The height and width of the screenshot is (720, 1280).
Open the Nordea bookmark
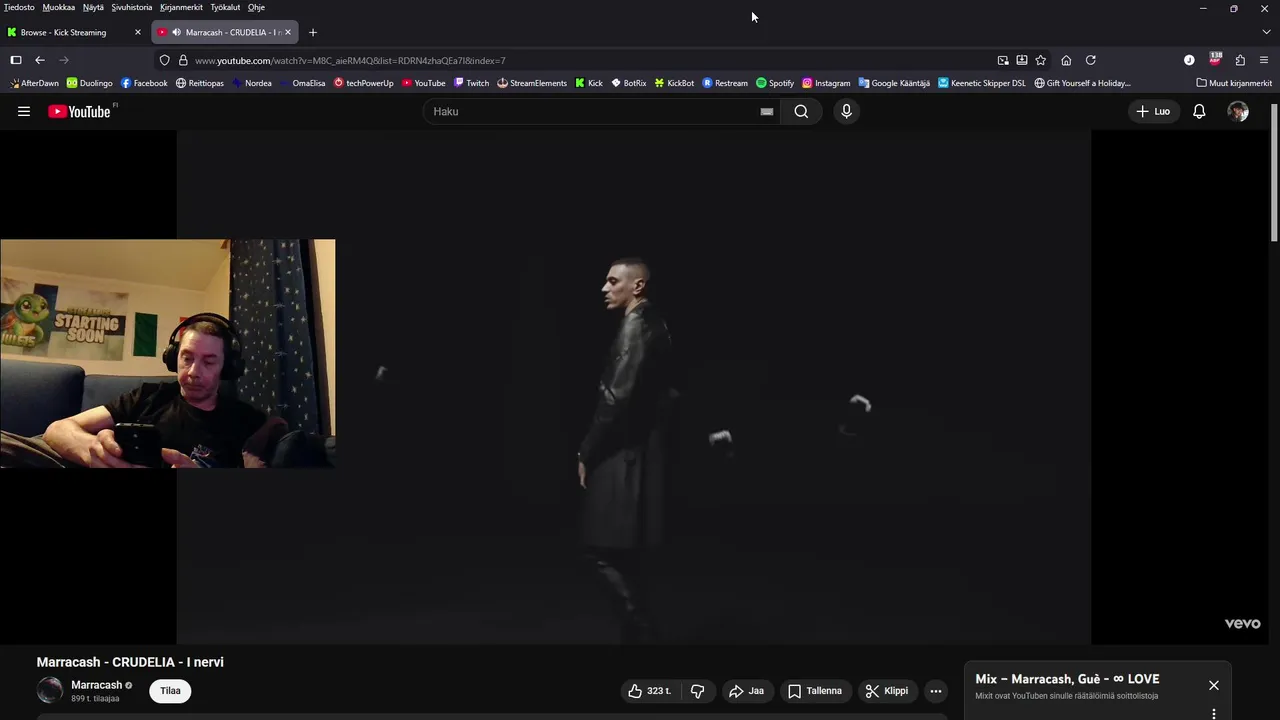(252, 83)
